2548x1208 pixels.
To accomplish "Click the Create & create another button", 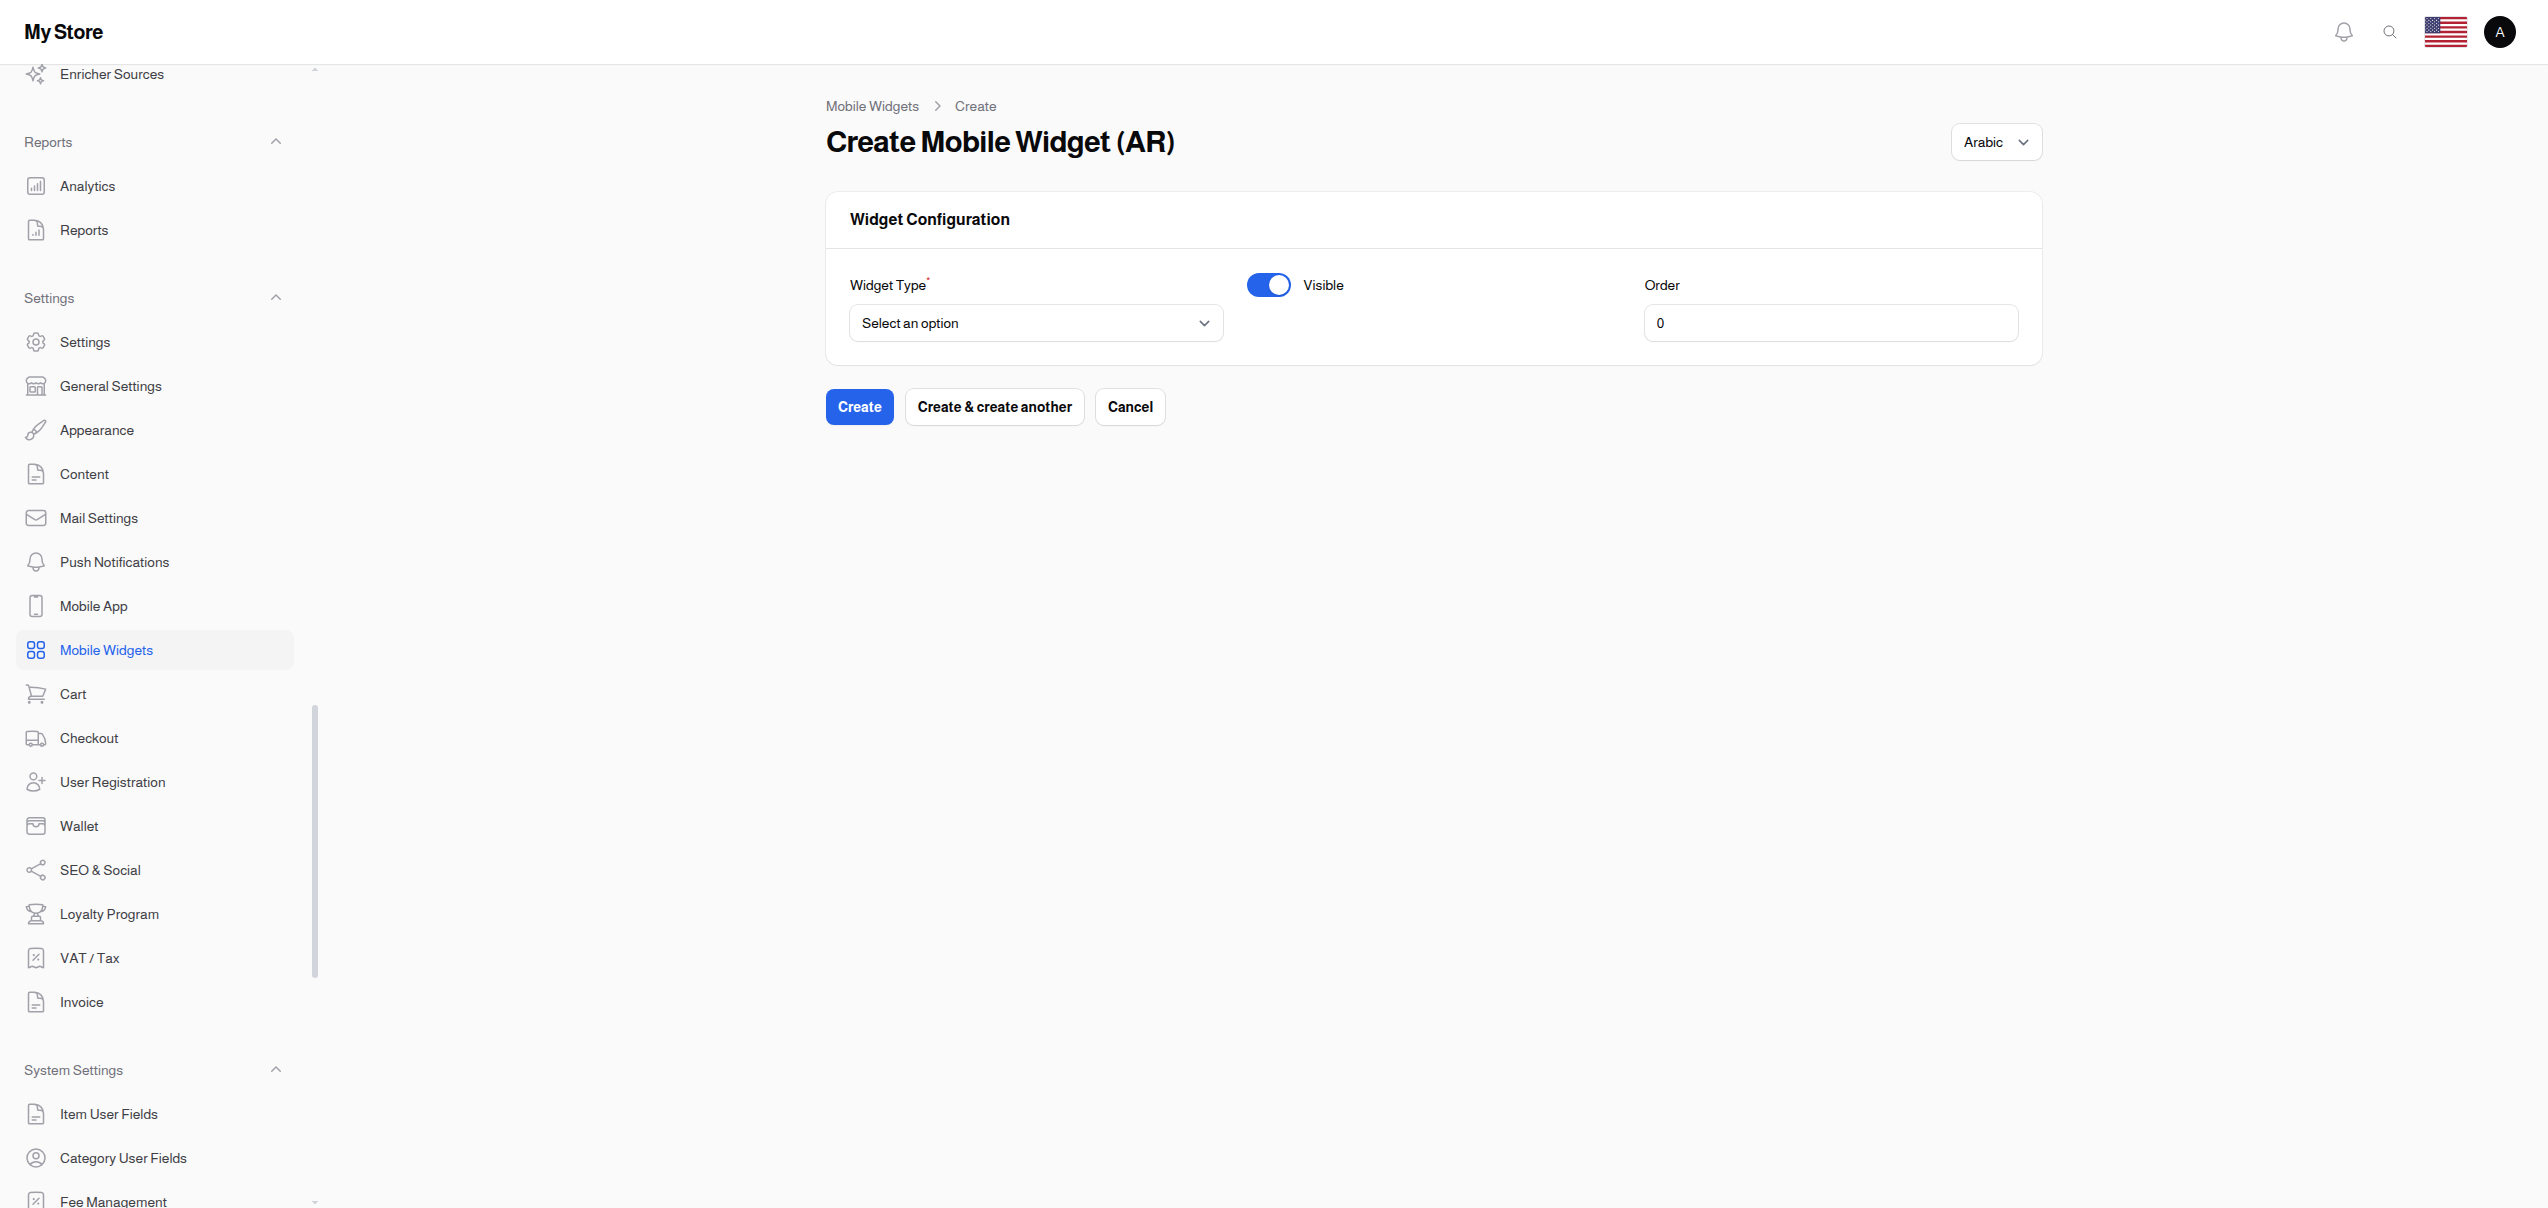I will tap(994, 407).
